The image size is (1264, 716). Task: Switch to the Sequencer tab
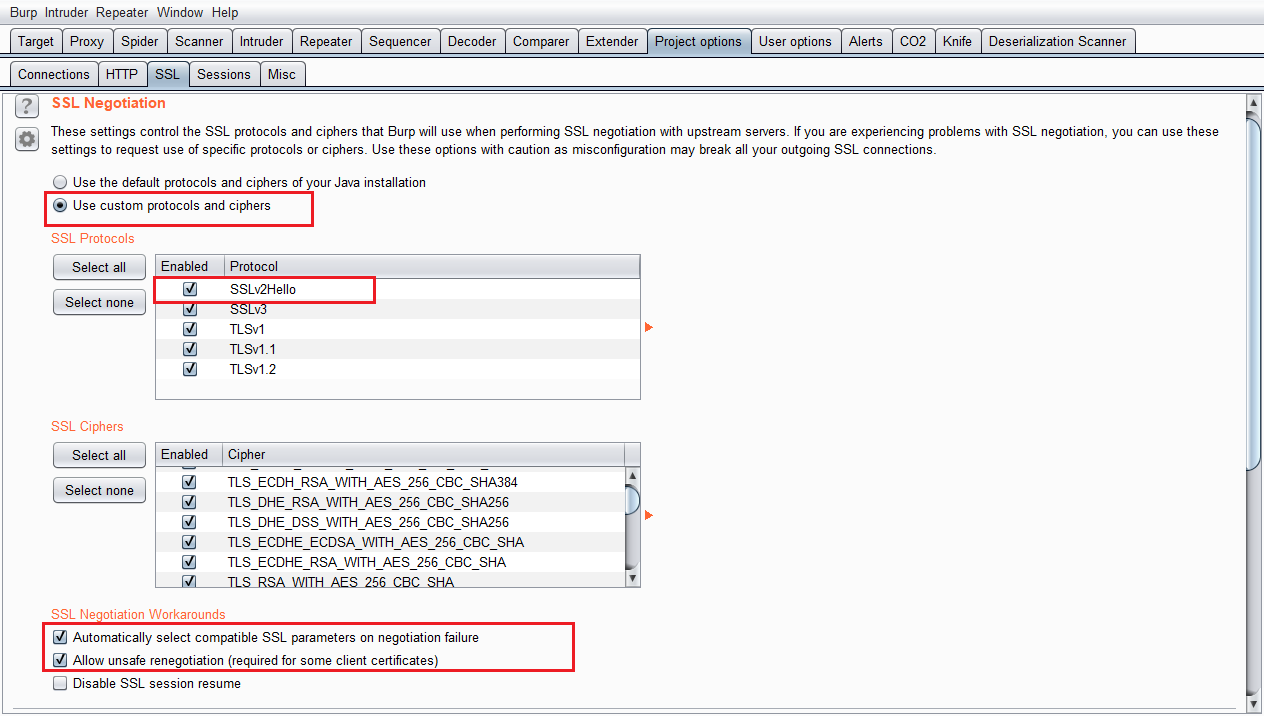coord(400,41)
